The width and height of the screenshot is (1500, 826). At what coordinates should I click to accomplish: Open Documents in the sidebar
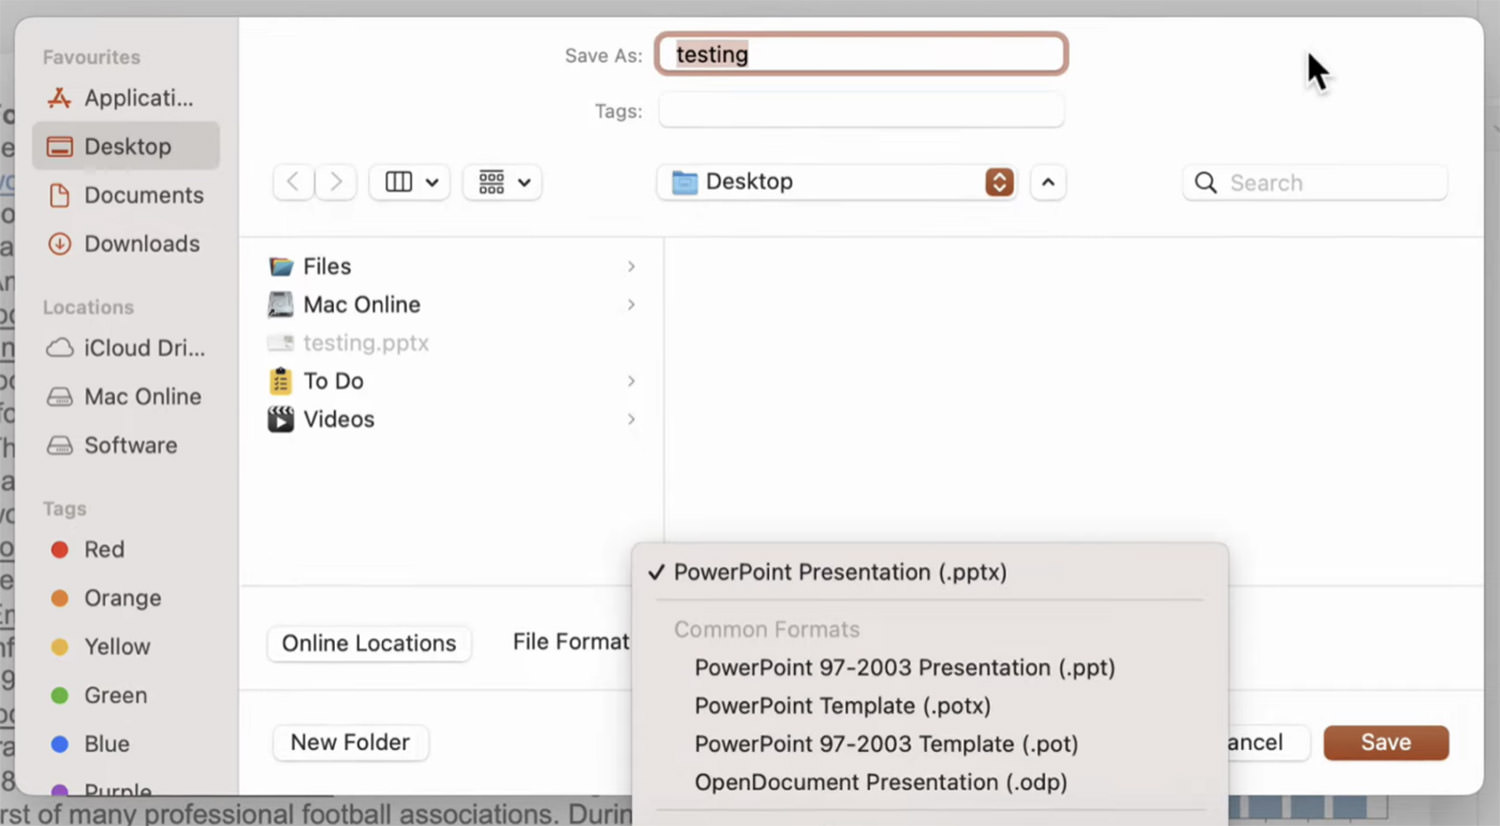126,195
